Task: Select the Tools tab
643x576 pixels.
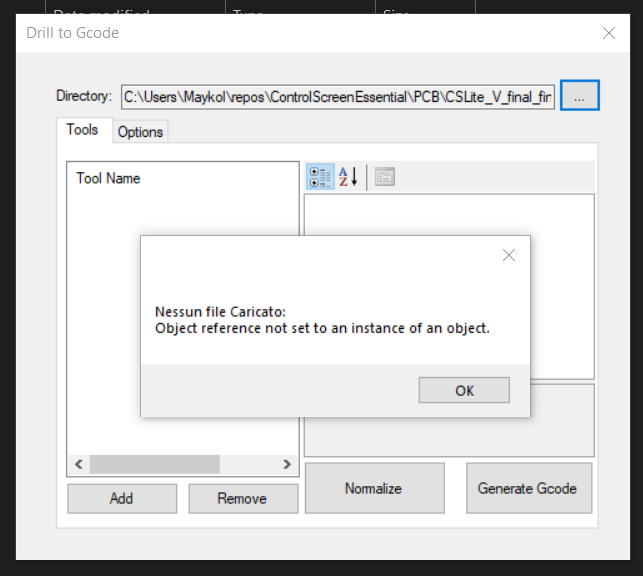Action: tap(82, 130)
